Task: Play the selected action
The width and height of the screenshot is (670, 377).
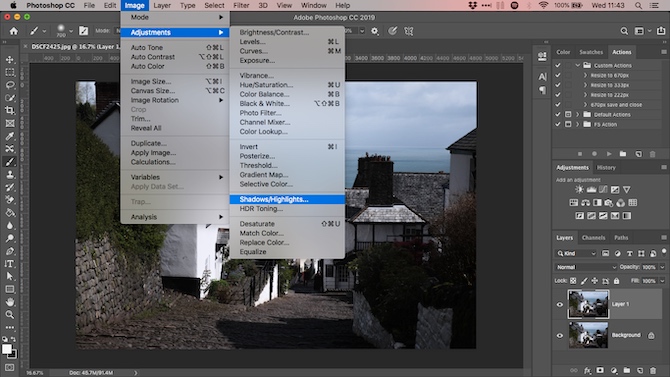Action: coord(609,154)
